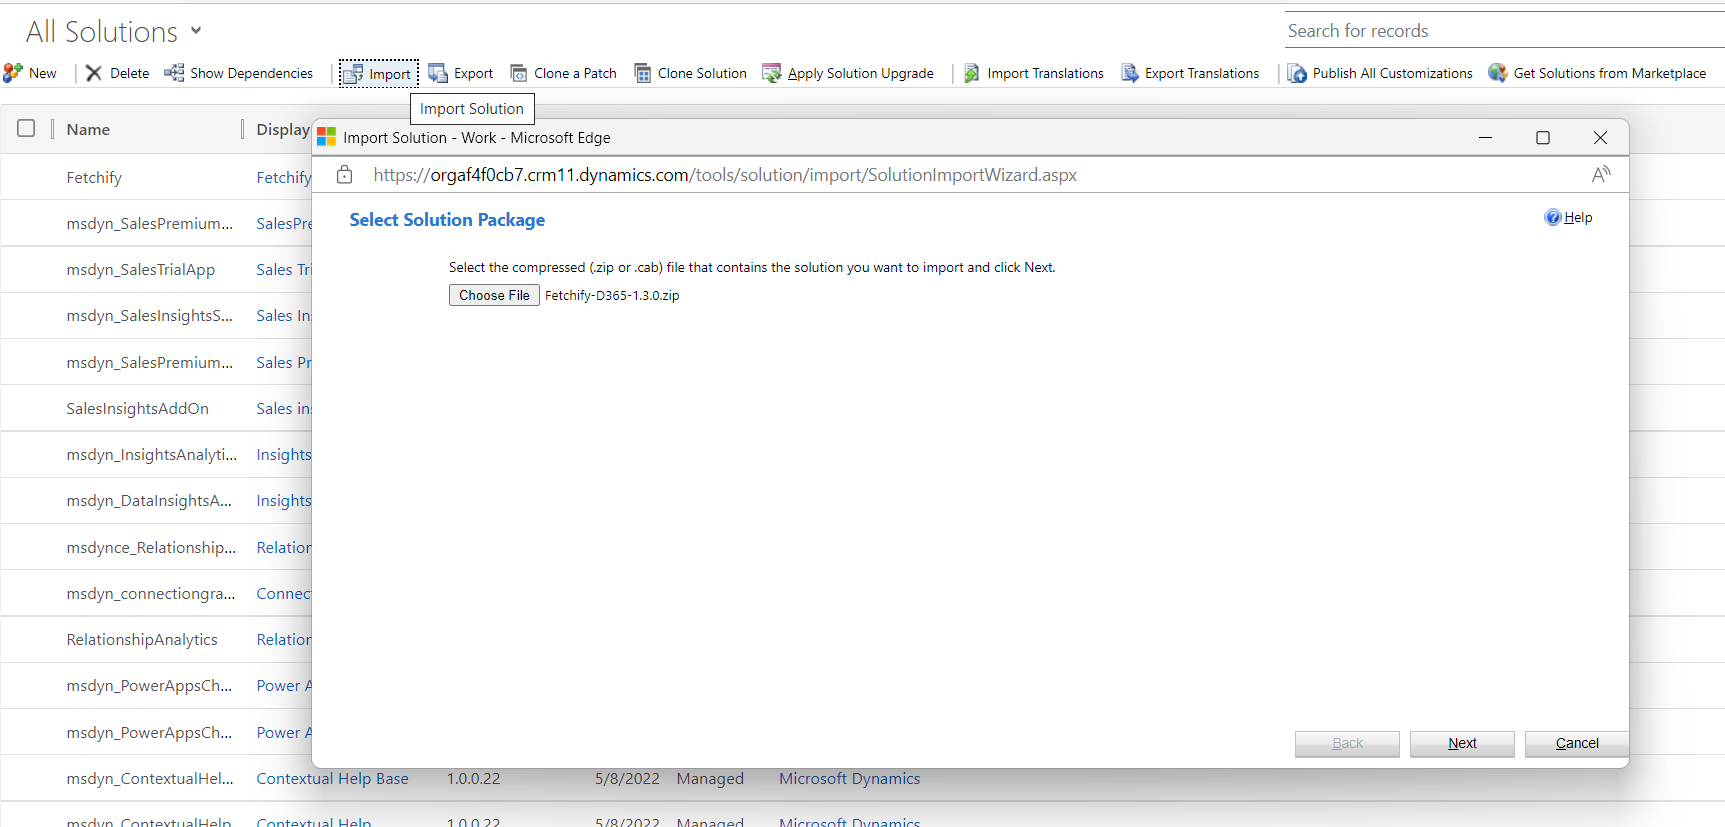The image size is (1725, 827).
Task: Select the Fetchify row name
Action: (94, 177)
